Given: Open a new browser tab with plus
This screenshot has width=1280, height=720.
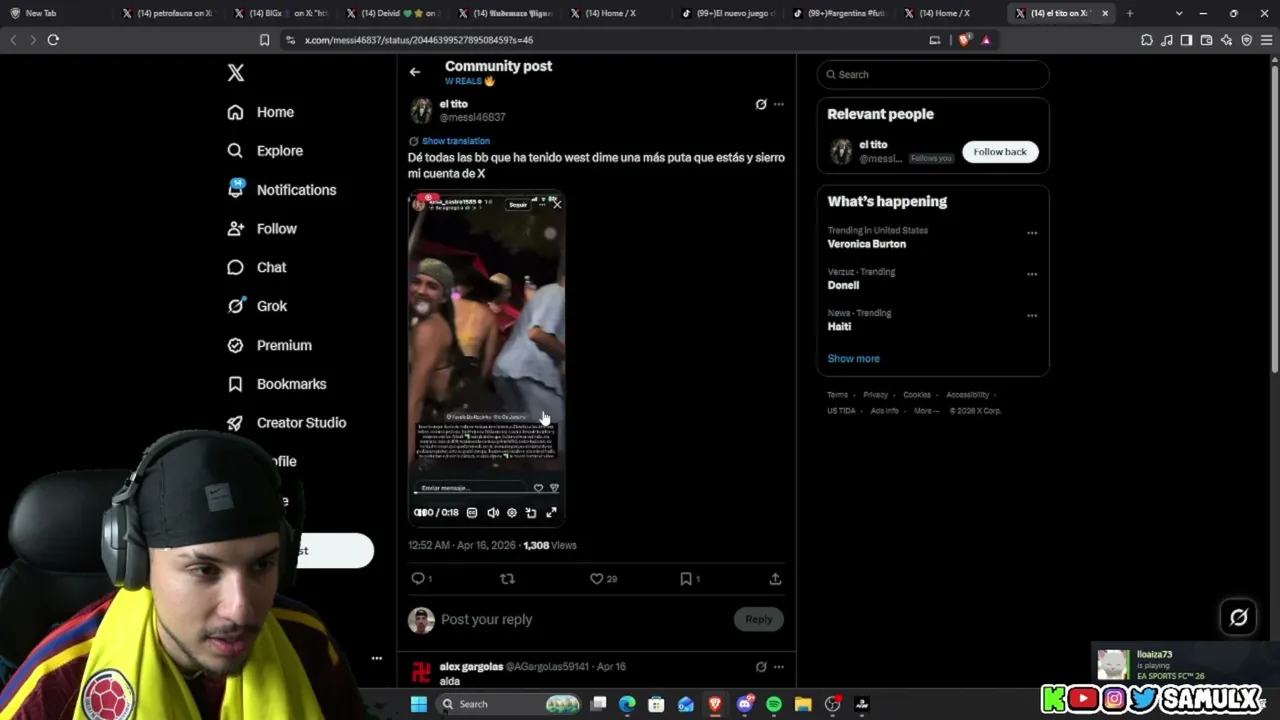Looking at the screenshot, I should [x=1130, y=14].
